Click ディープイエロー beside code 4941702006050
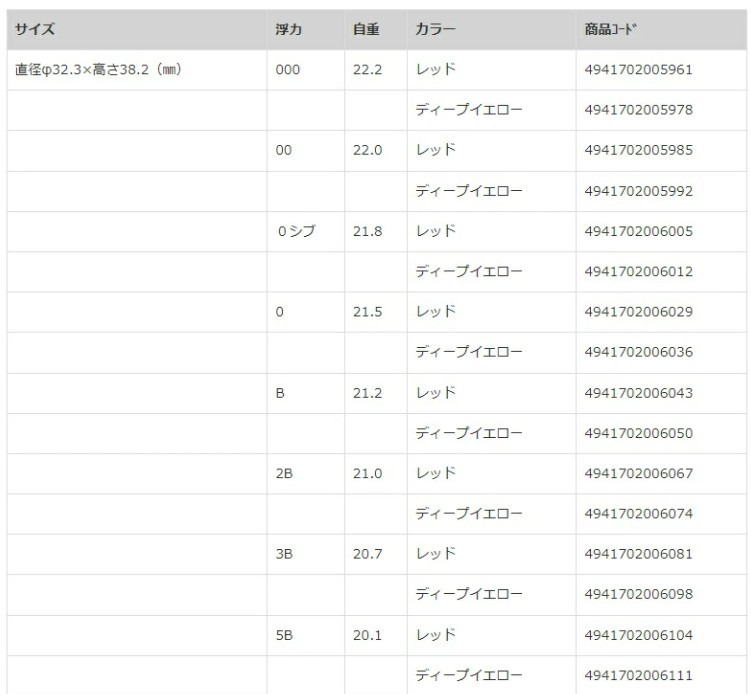This screenshot has width=751, height=694. [x=468, y=433]
